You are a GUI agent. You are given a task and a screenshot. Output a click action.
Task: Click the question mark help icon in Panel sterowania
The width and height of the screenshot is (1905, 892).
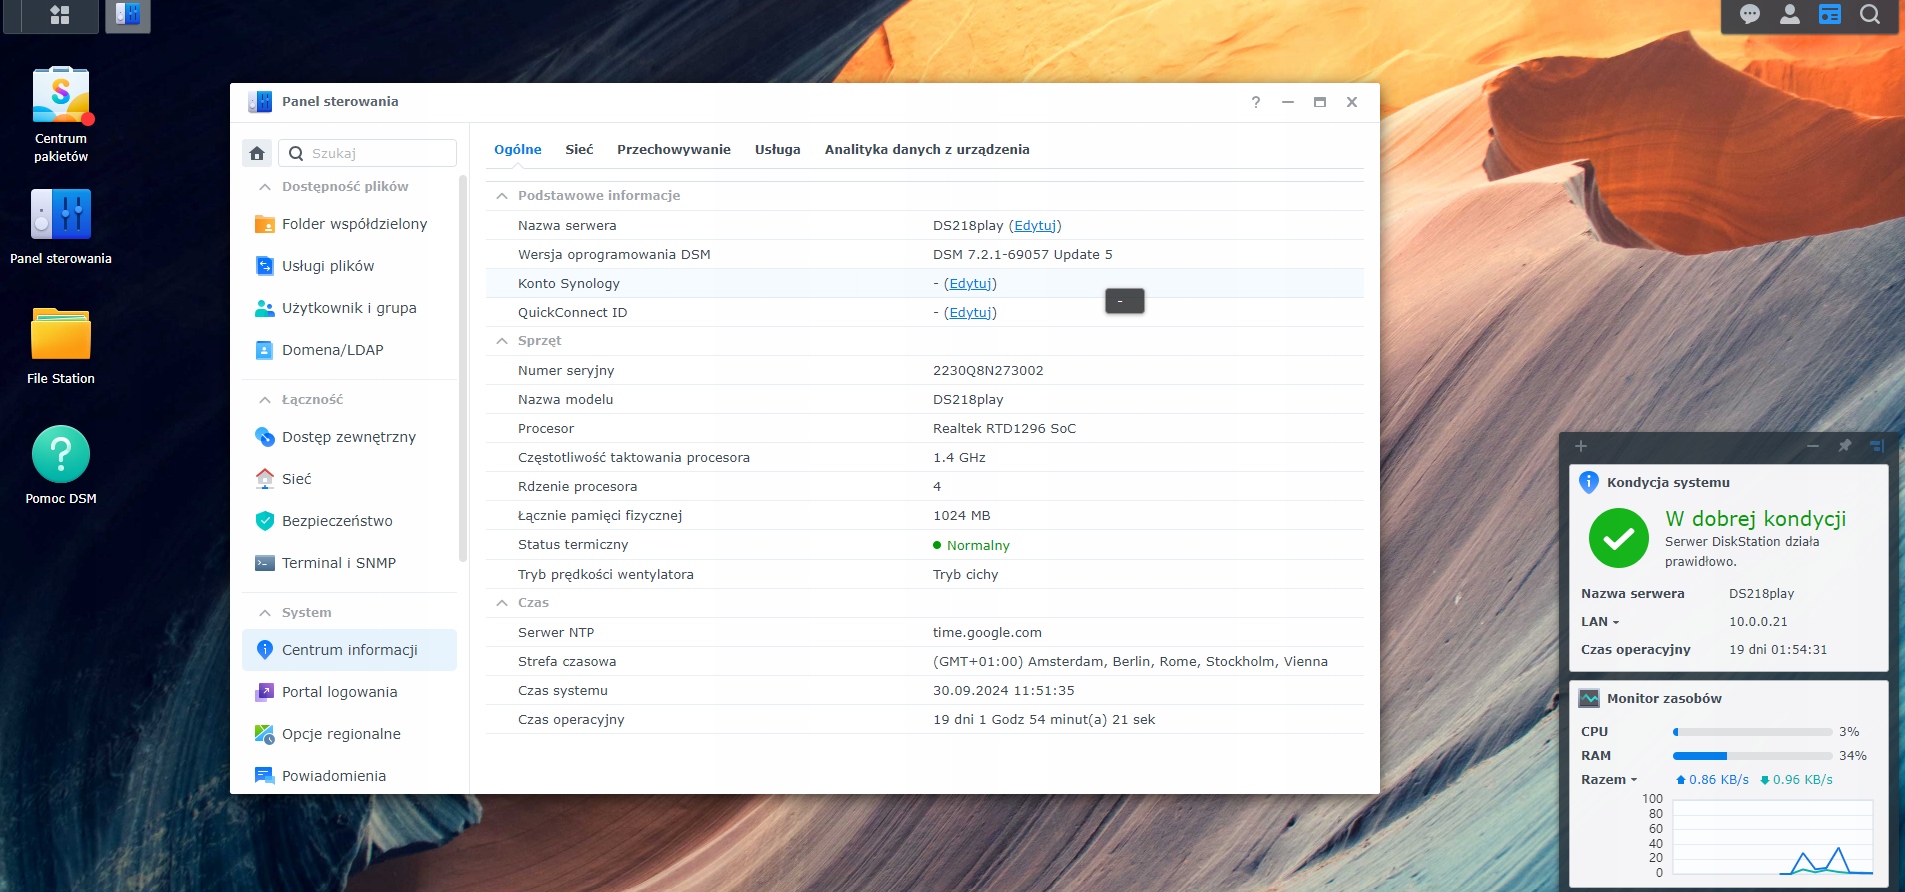1256,102
